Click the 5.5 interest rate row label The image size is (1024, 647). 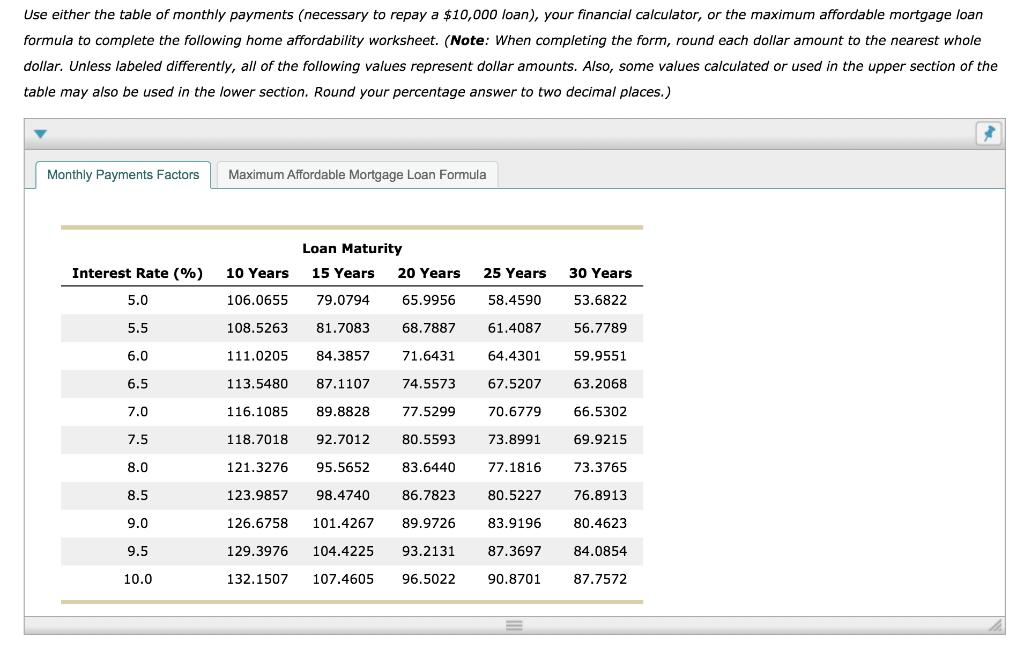[x=138, y=328]
